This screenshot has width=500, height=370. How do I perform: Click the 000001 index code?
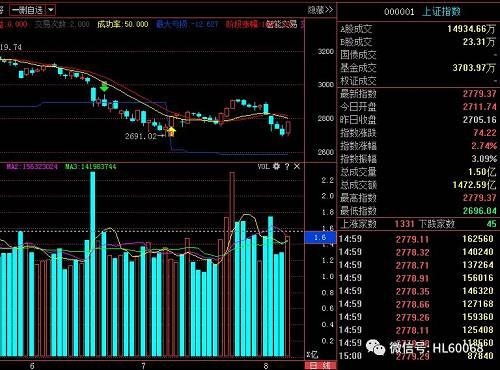click(x=399, y=12)
